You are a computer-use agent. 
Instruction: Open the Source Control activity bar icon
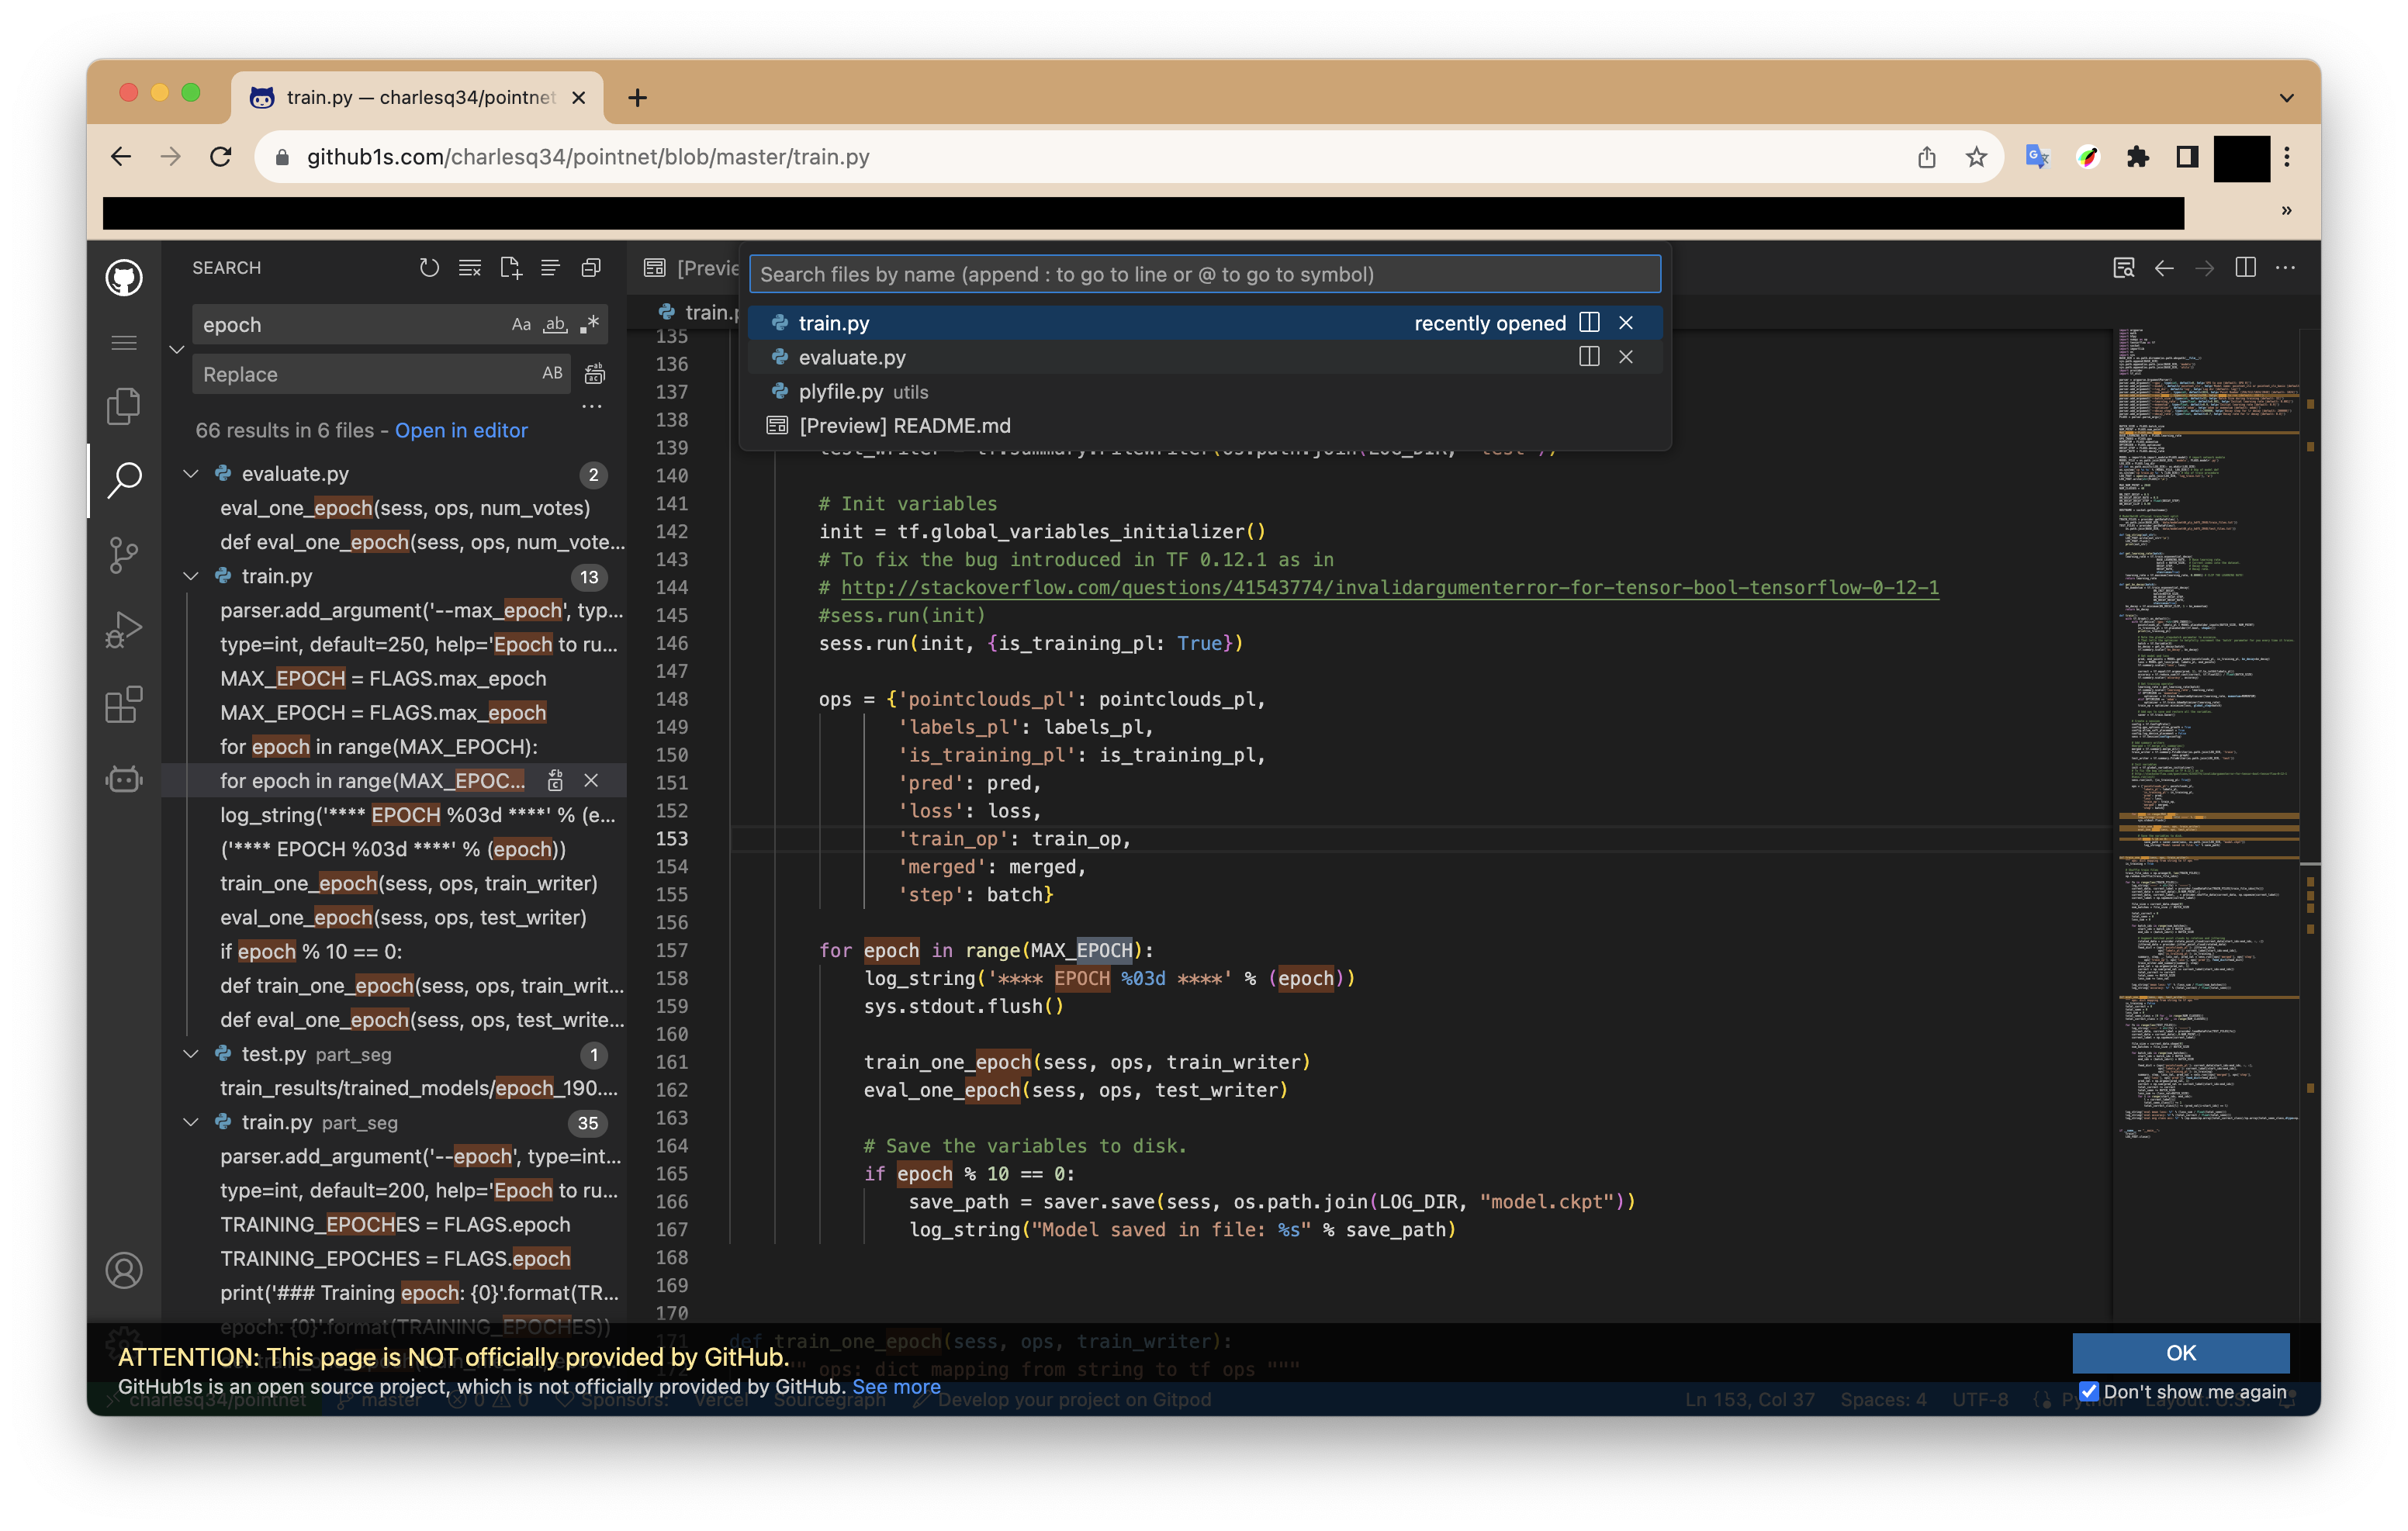pyautogui.click(x=123, y=554)
